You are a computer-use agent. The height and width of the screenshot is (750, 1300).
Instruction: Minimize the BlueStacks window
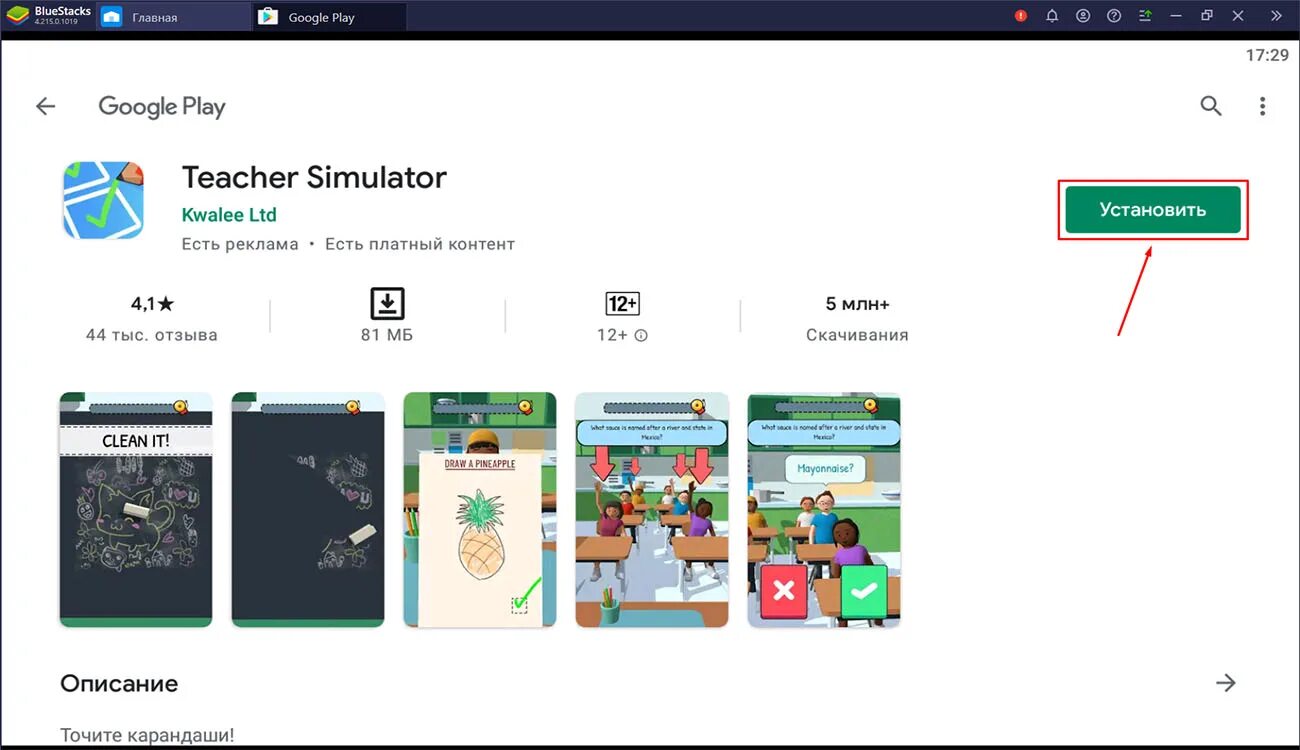coord(1176,16)
